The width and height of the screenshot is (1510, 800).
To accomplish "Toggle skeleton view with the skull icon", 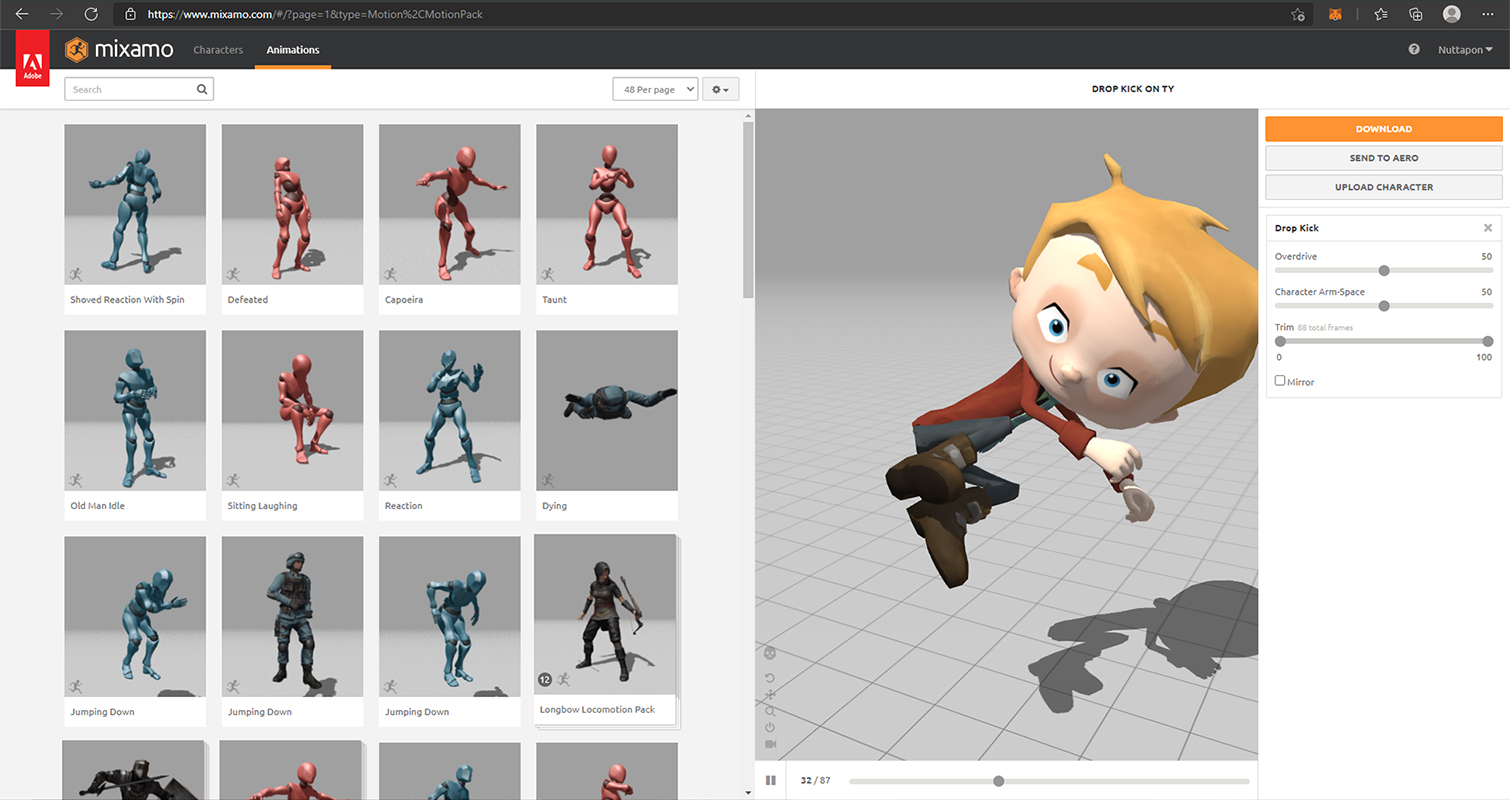I will [770, 653].
